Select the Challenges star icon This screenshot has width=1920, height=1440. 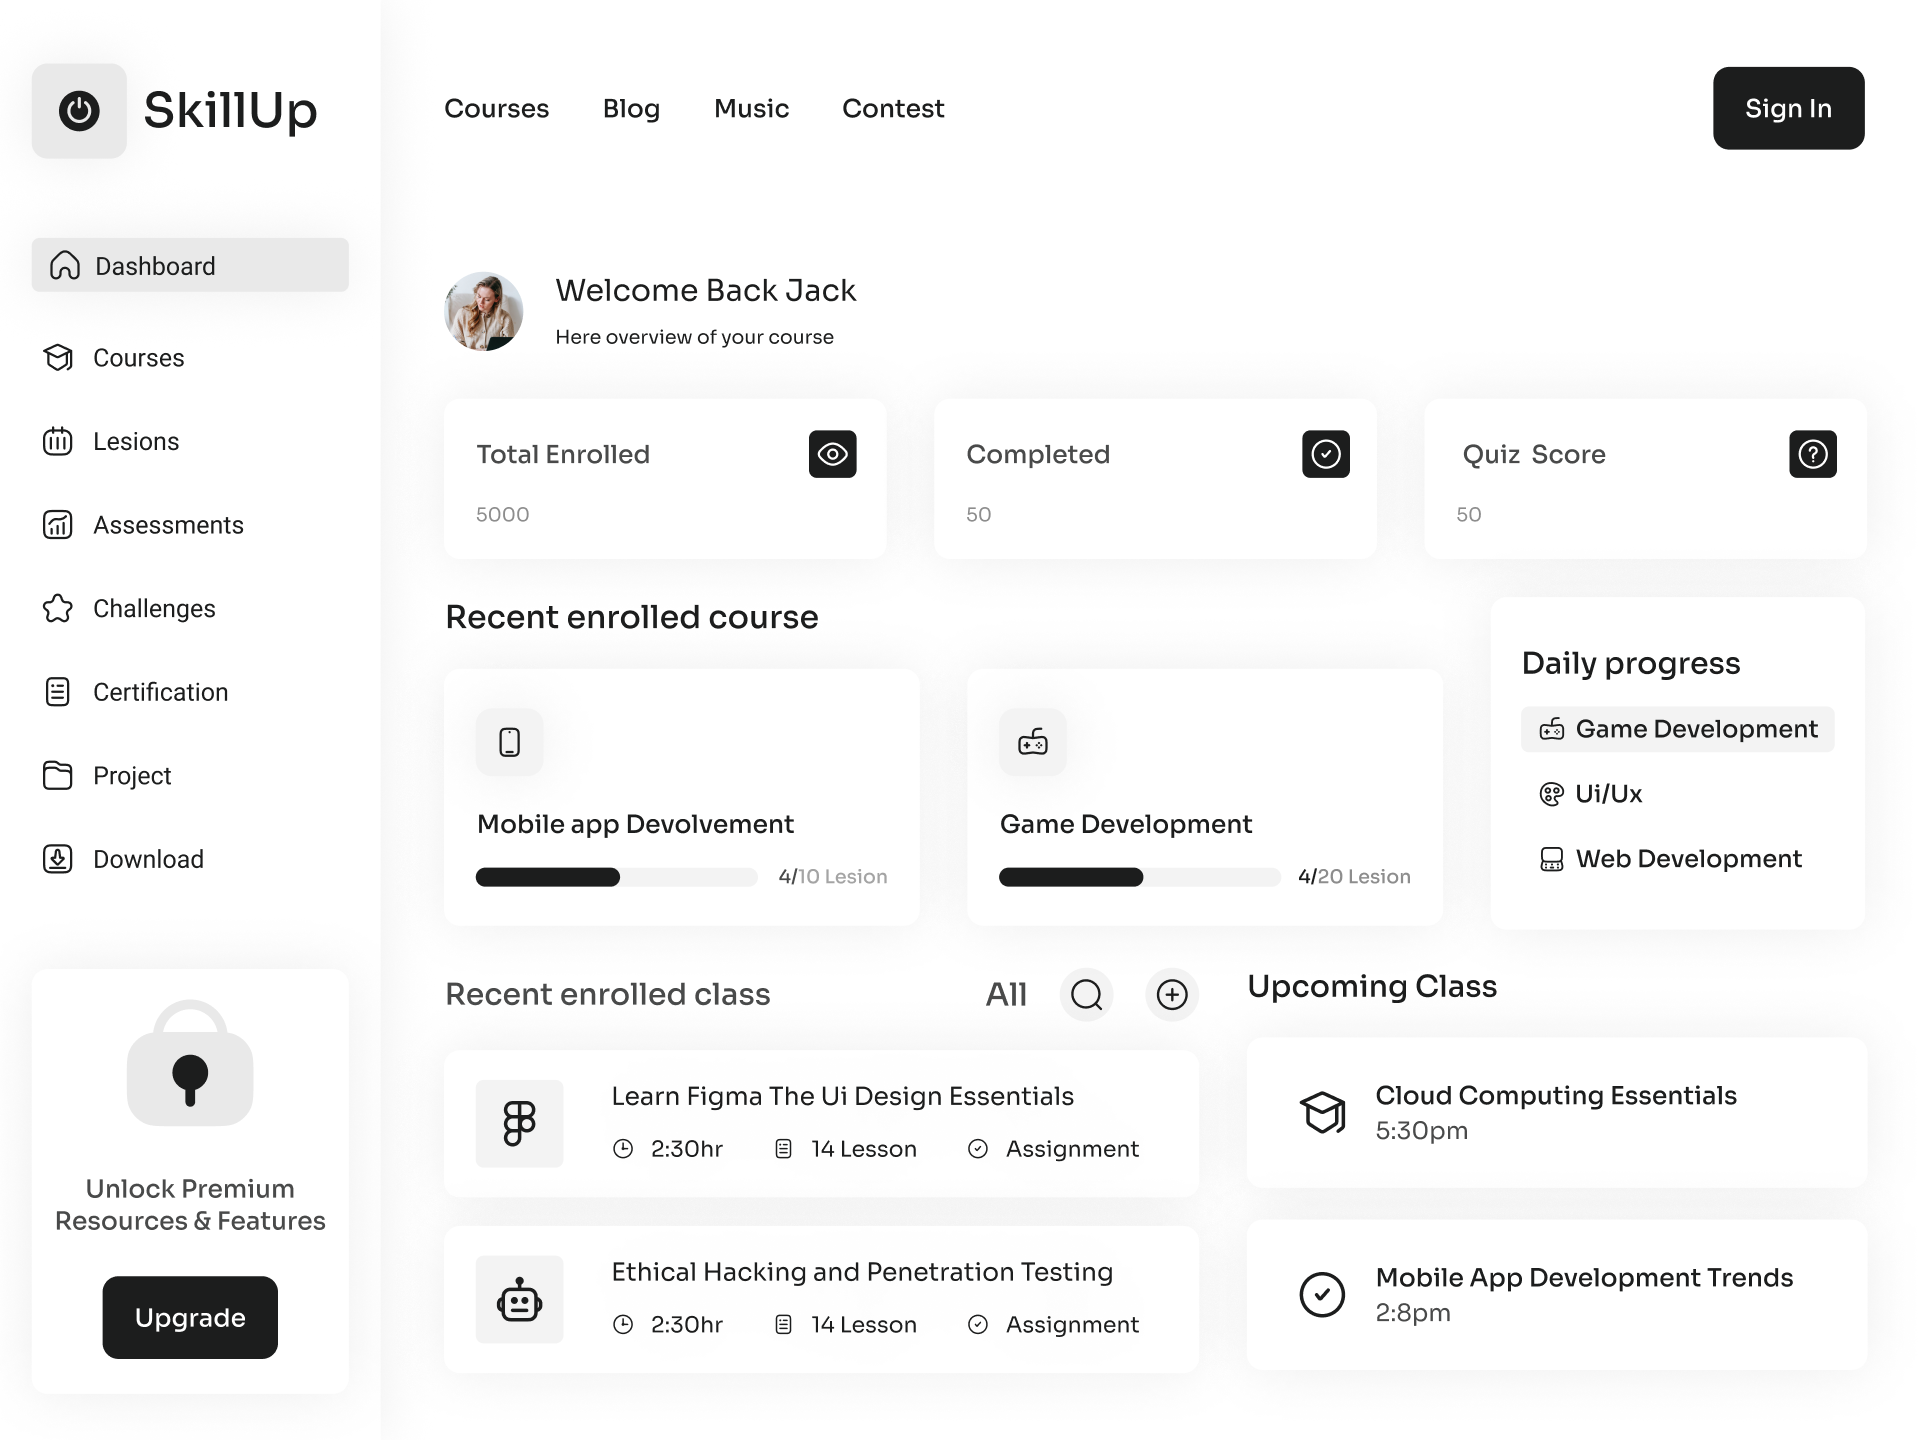point(58,608)
